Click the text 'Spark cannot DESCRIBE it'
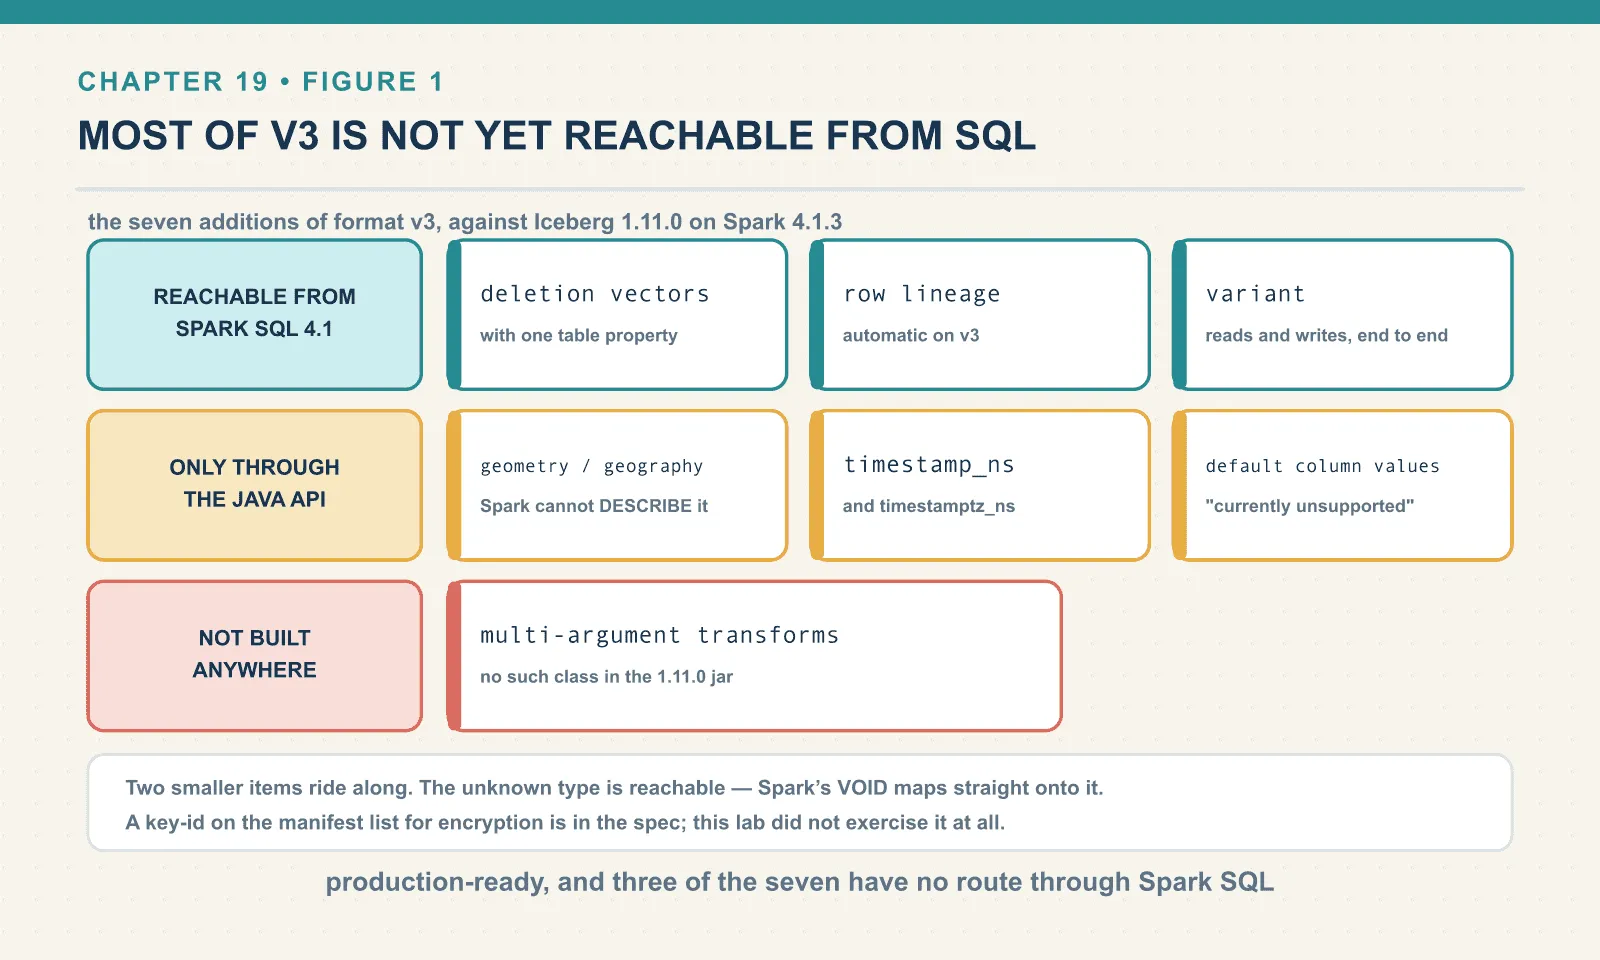1600x960 pixels. (594, 506)
